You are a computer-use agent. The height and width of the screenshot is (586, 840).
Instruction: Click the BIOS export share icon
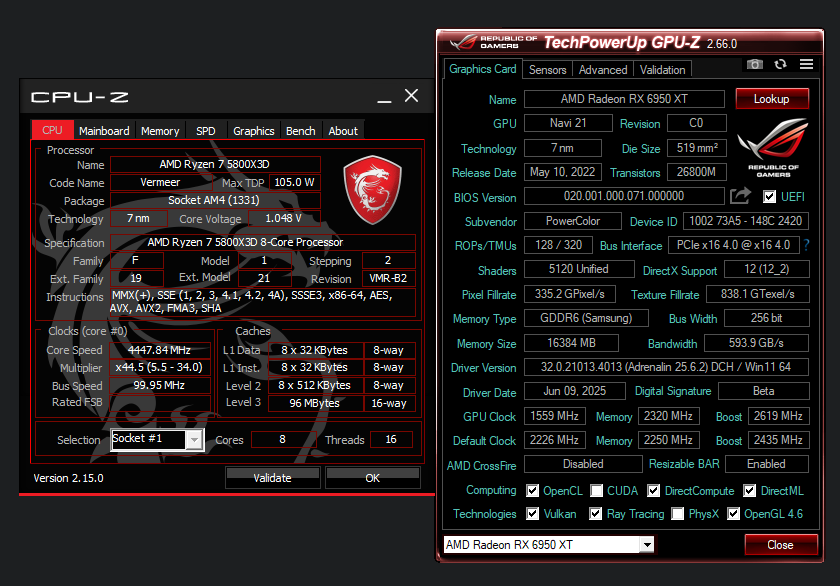740,196
